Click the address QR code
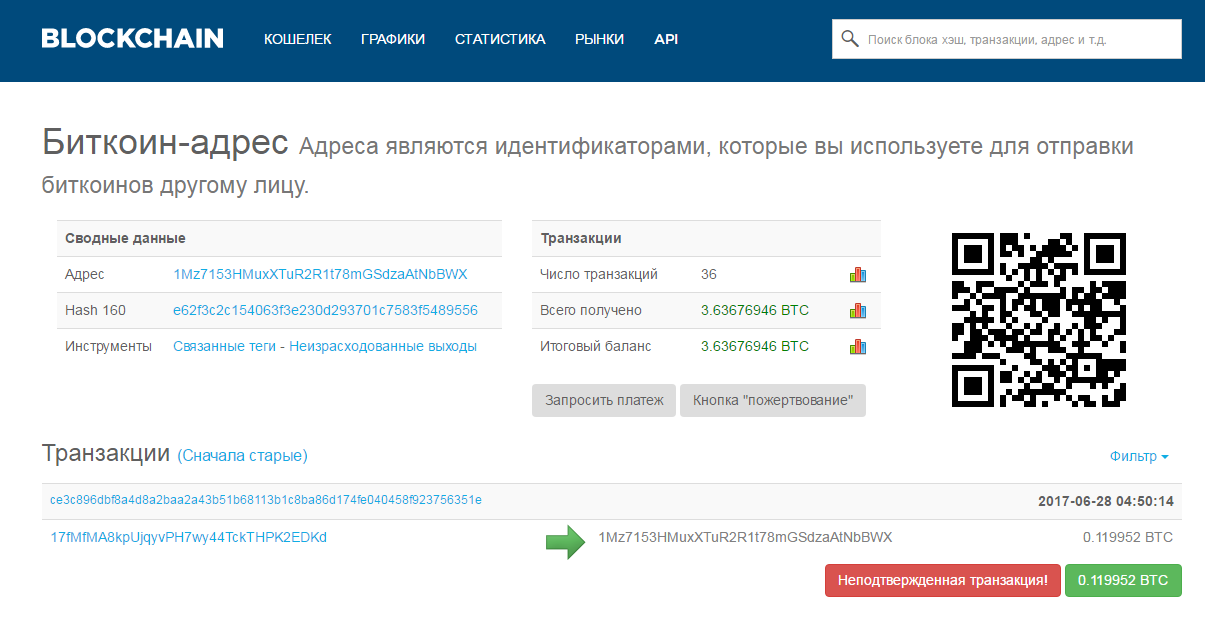1205x619 pixels. point(1039,320)
